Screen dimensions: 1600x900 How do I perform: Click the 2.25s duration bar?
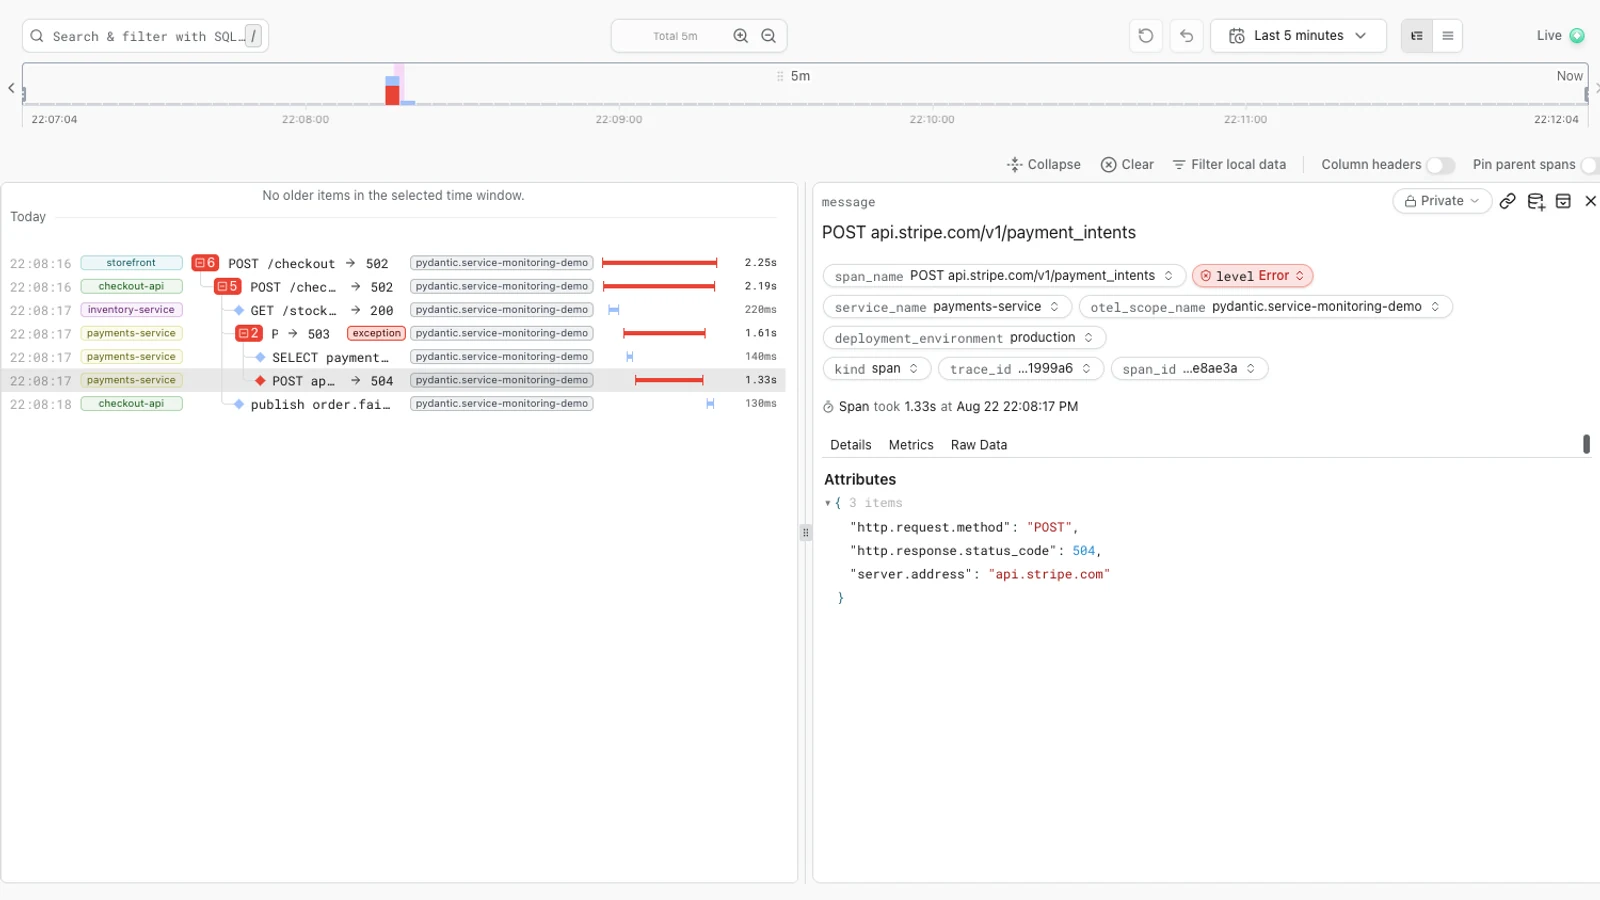(x=660, y=263)
